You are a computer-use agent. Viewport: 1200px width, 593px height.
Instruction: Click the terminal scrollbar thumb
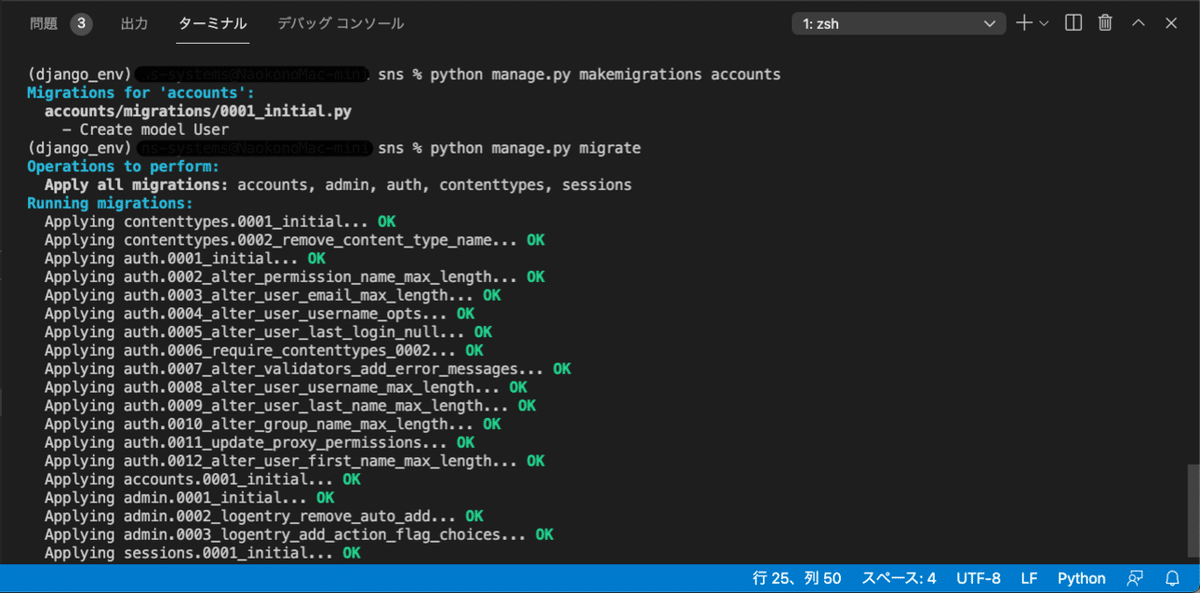coord(1192,510)
